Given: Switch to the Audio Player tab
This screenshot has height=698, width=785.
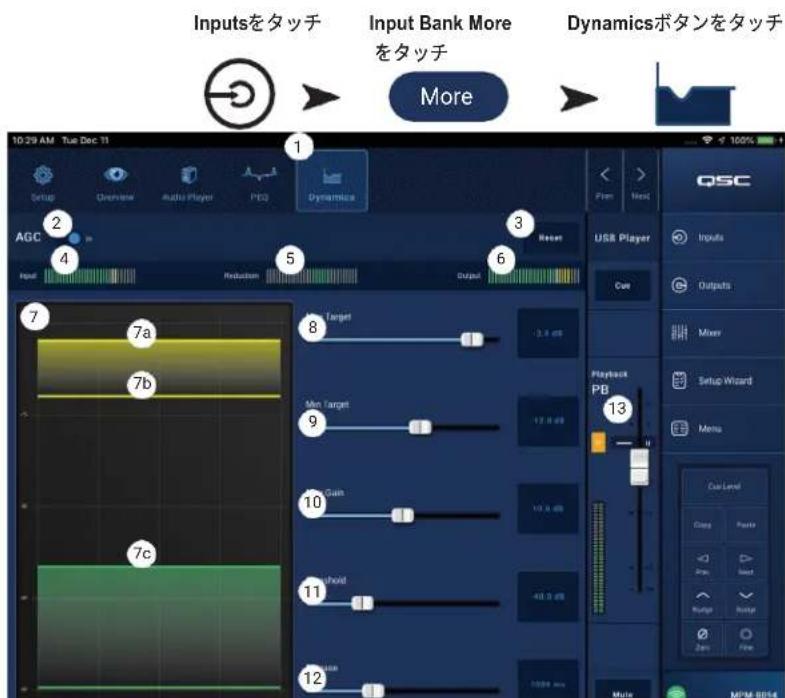Looking at the screenshot, I should 188,182.
